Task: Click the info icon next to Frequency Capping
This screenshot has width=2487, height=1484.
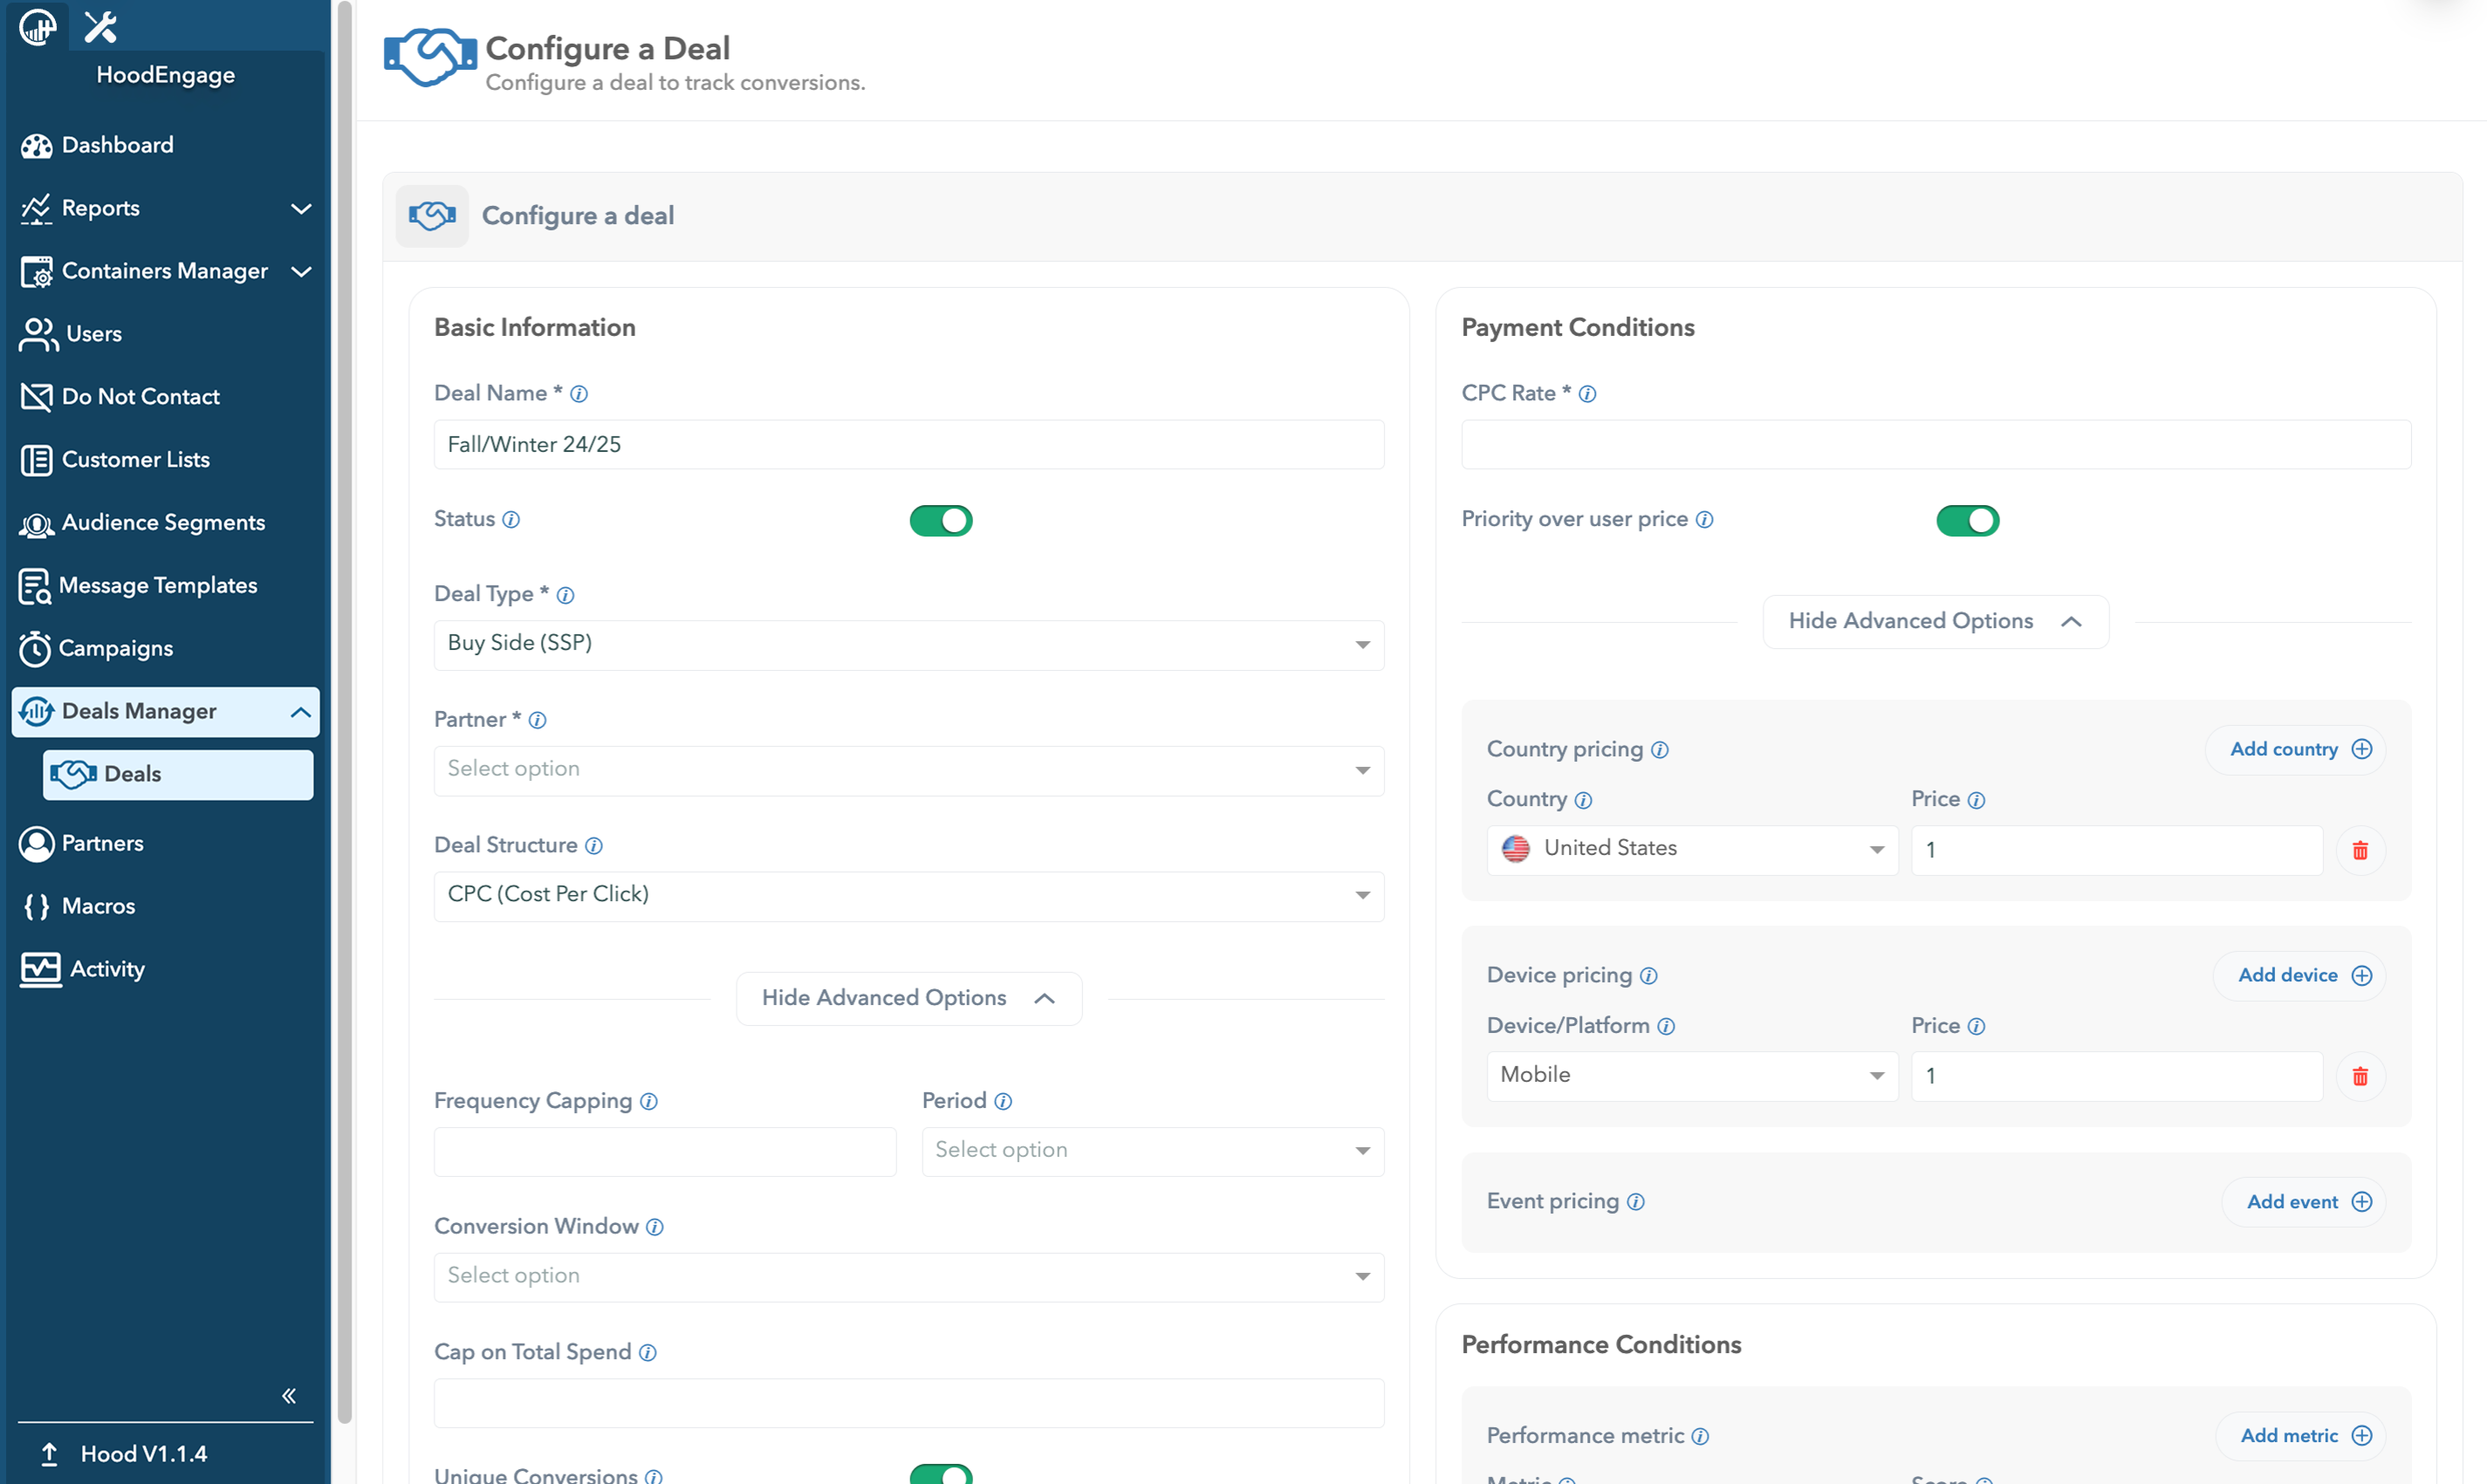Action: 649,1101
